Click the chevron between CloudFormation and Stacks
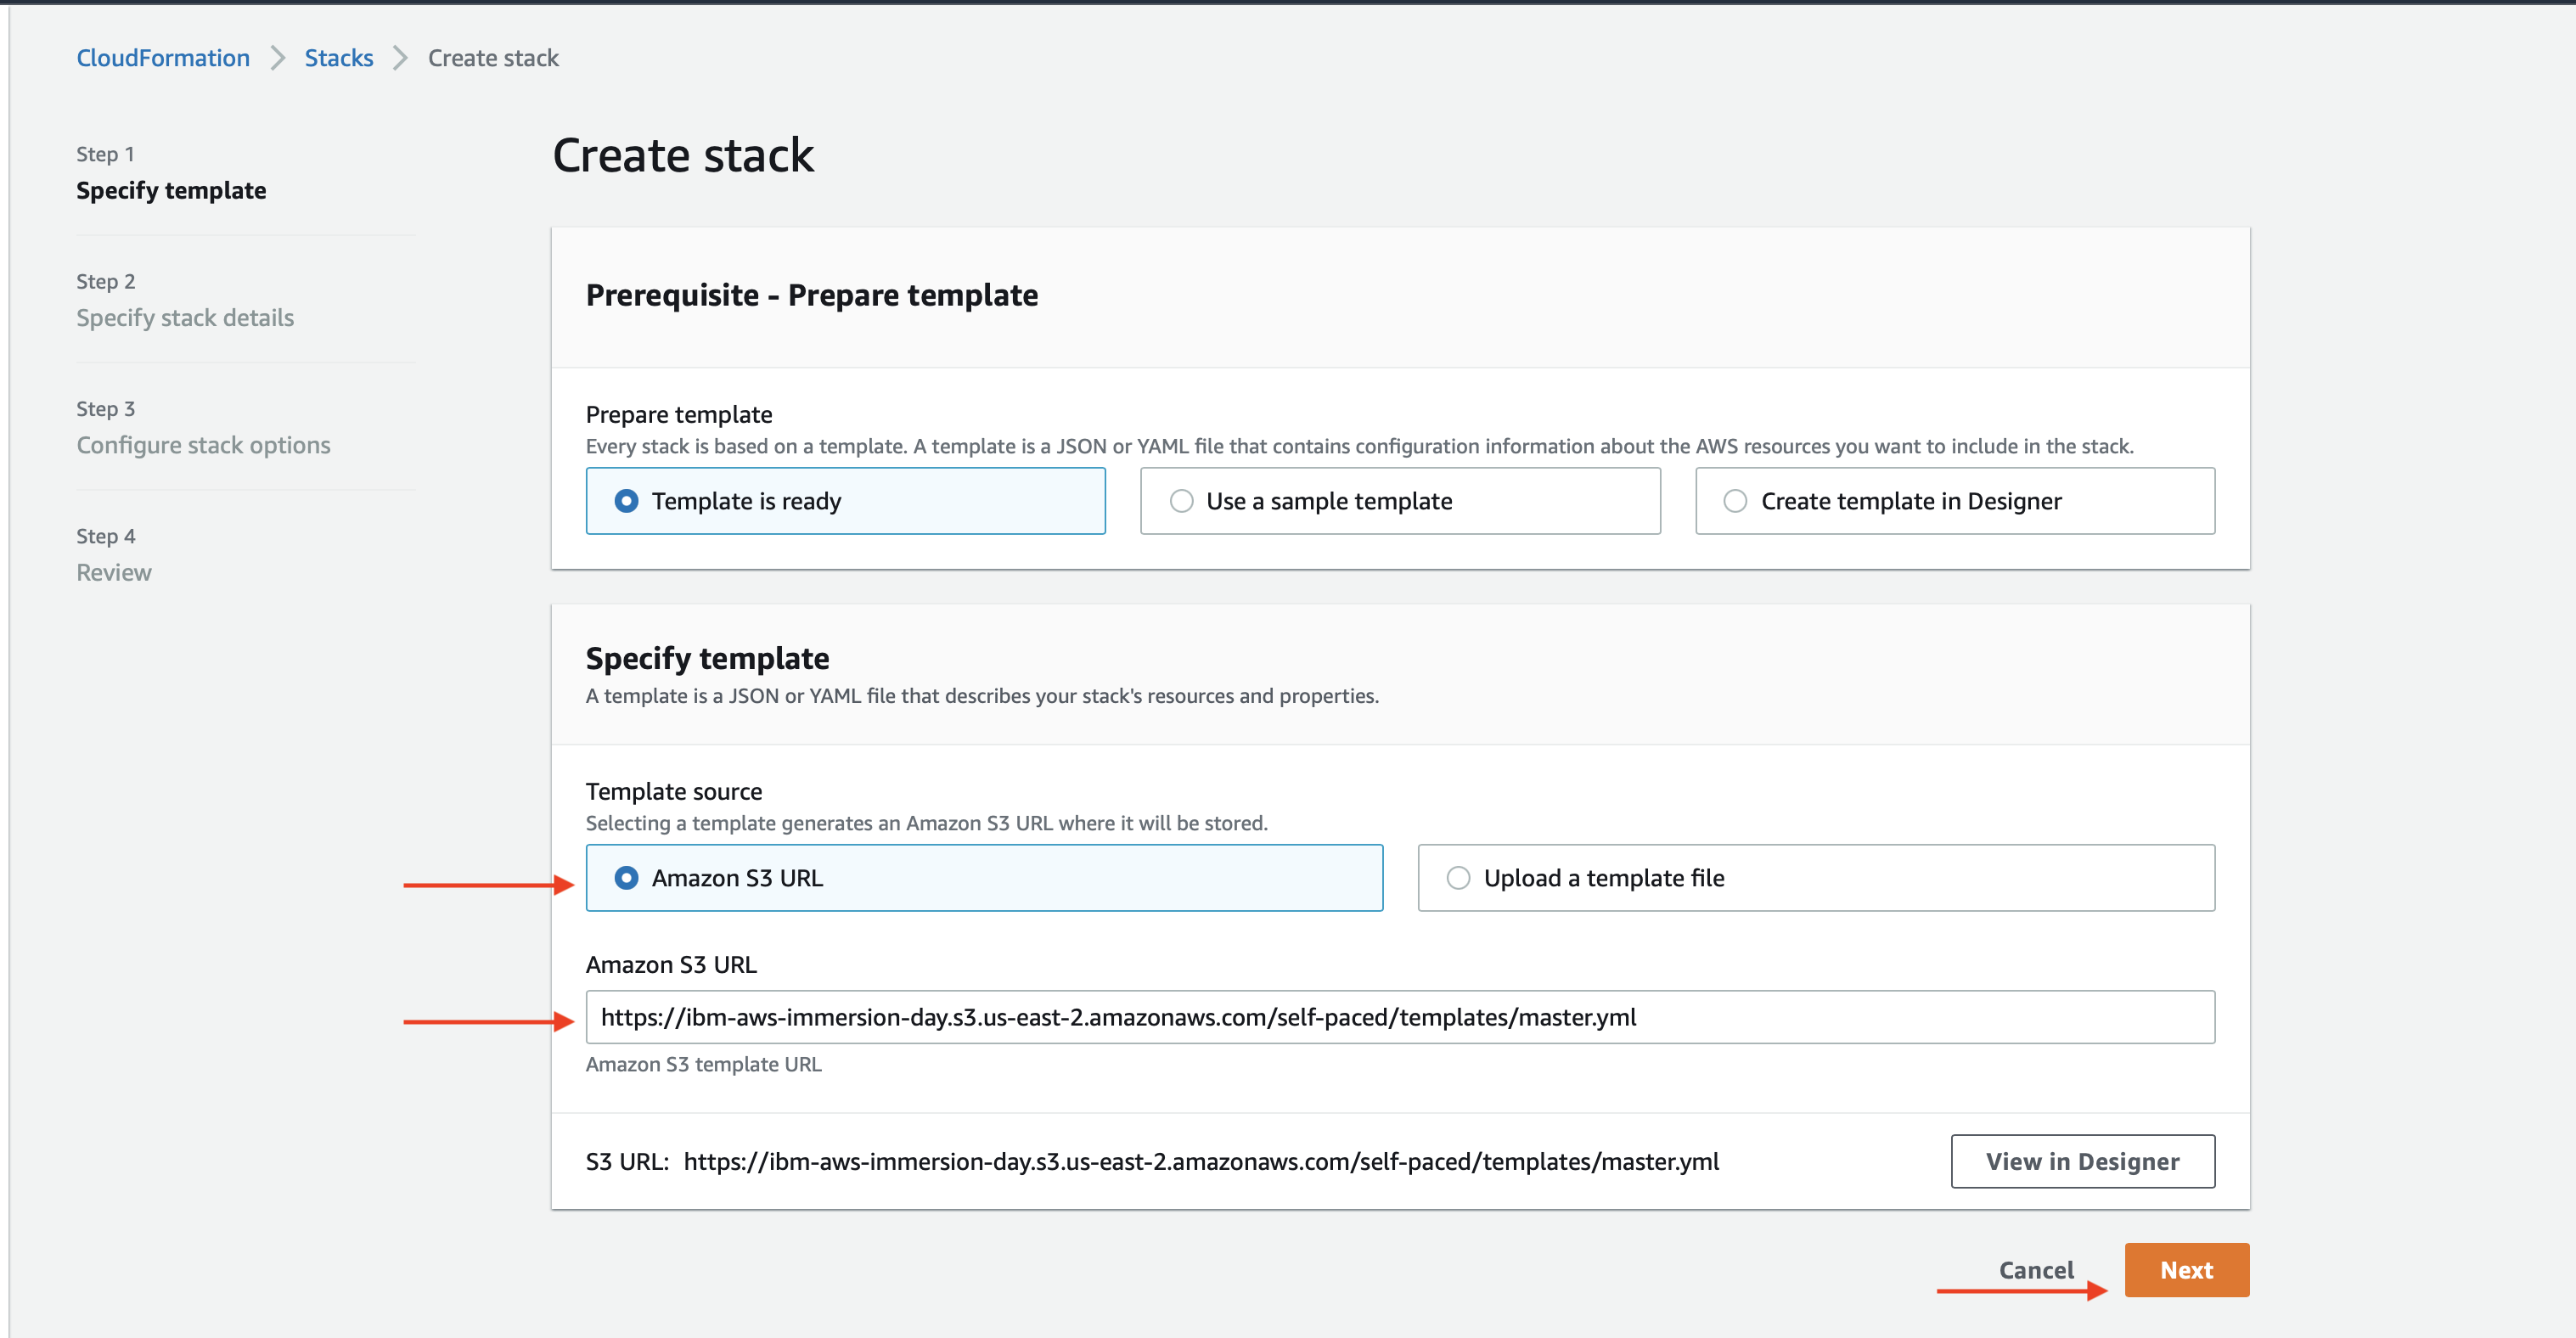Viewport: 2576px width, 1338px height. click(278, 58)
